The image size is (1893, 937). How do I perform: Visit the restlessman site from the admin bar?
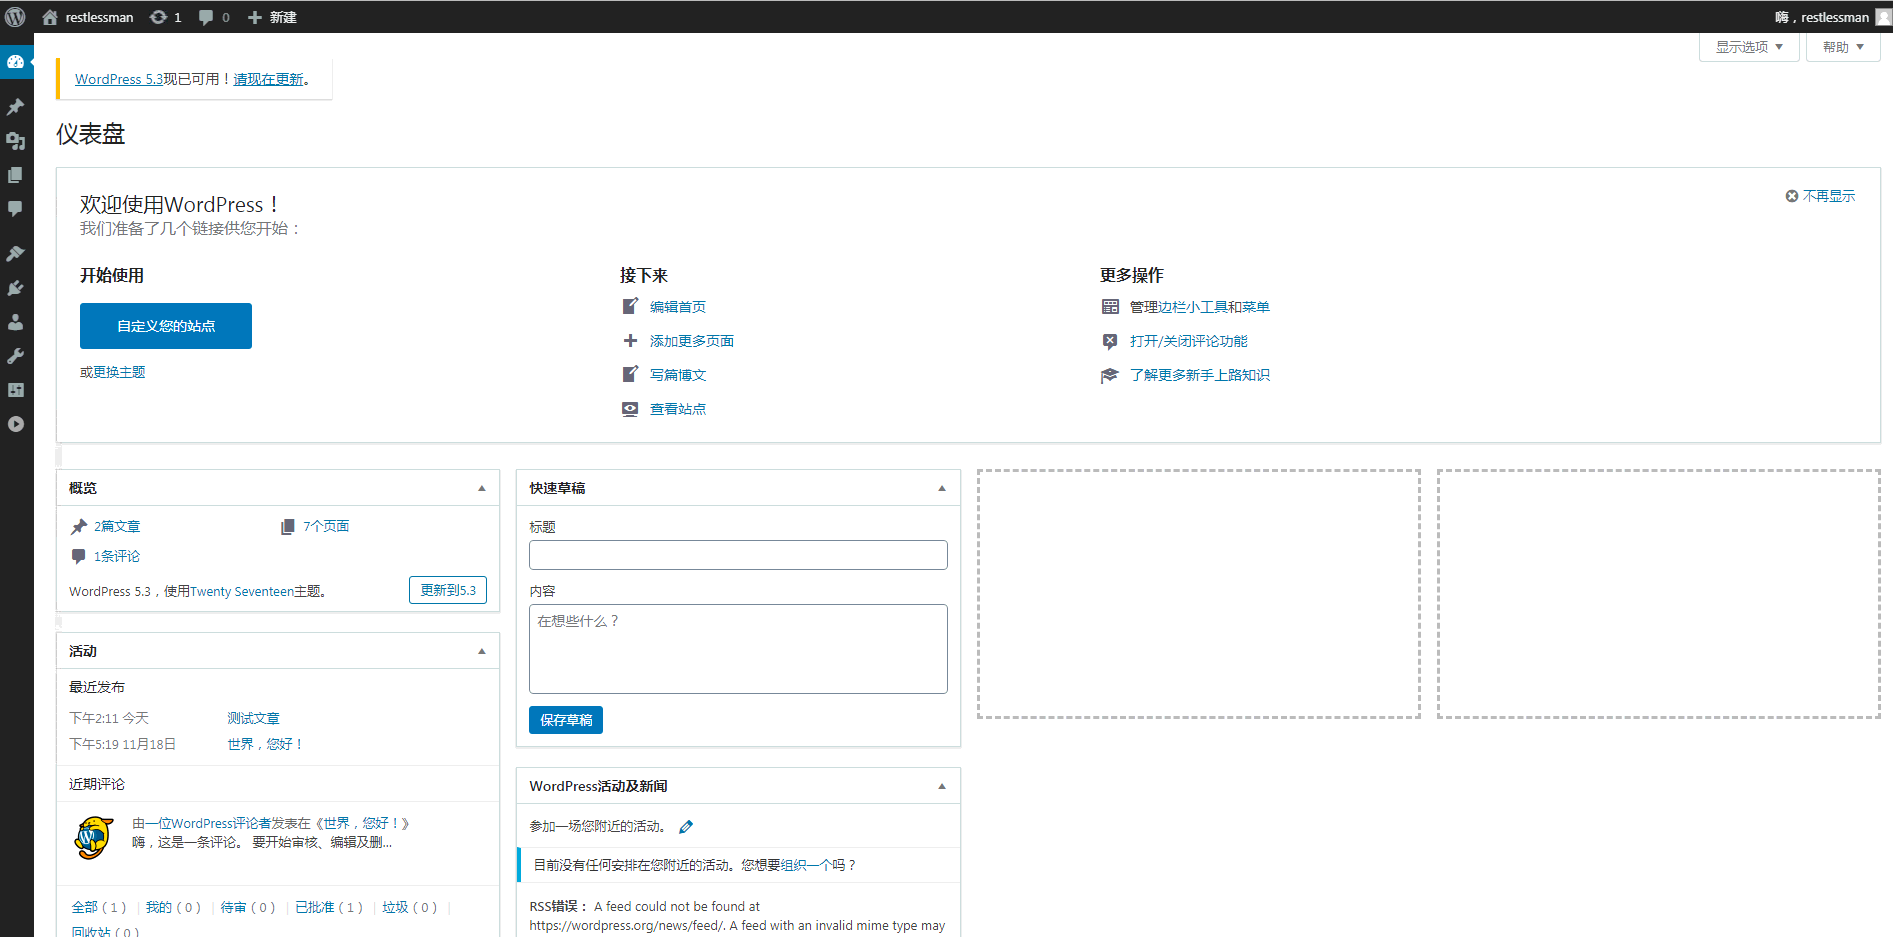click(88, 17)
